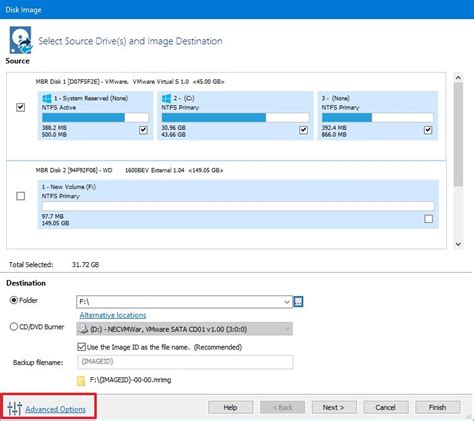This screenshot has width=474, height=421.
Task: Uncheck the MBR Disk 1 checkbox
Action: pyautogui.click(x=21, y=107)
